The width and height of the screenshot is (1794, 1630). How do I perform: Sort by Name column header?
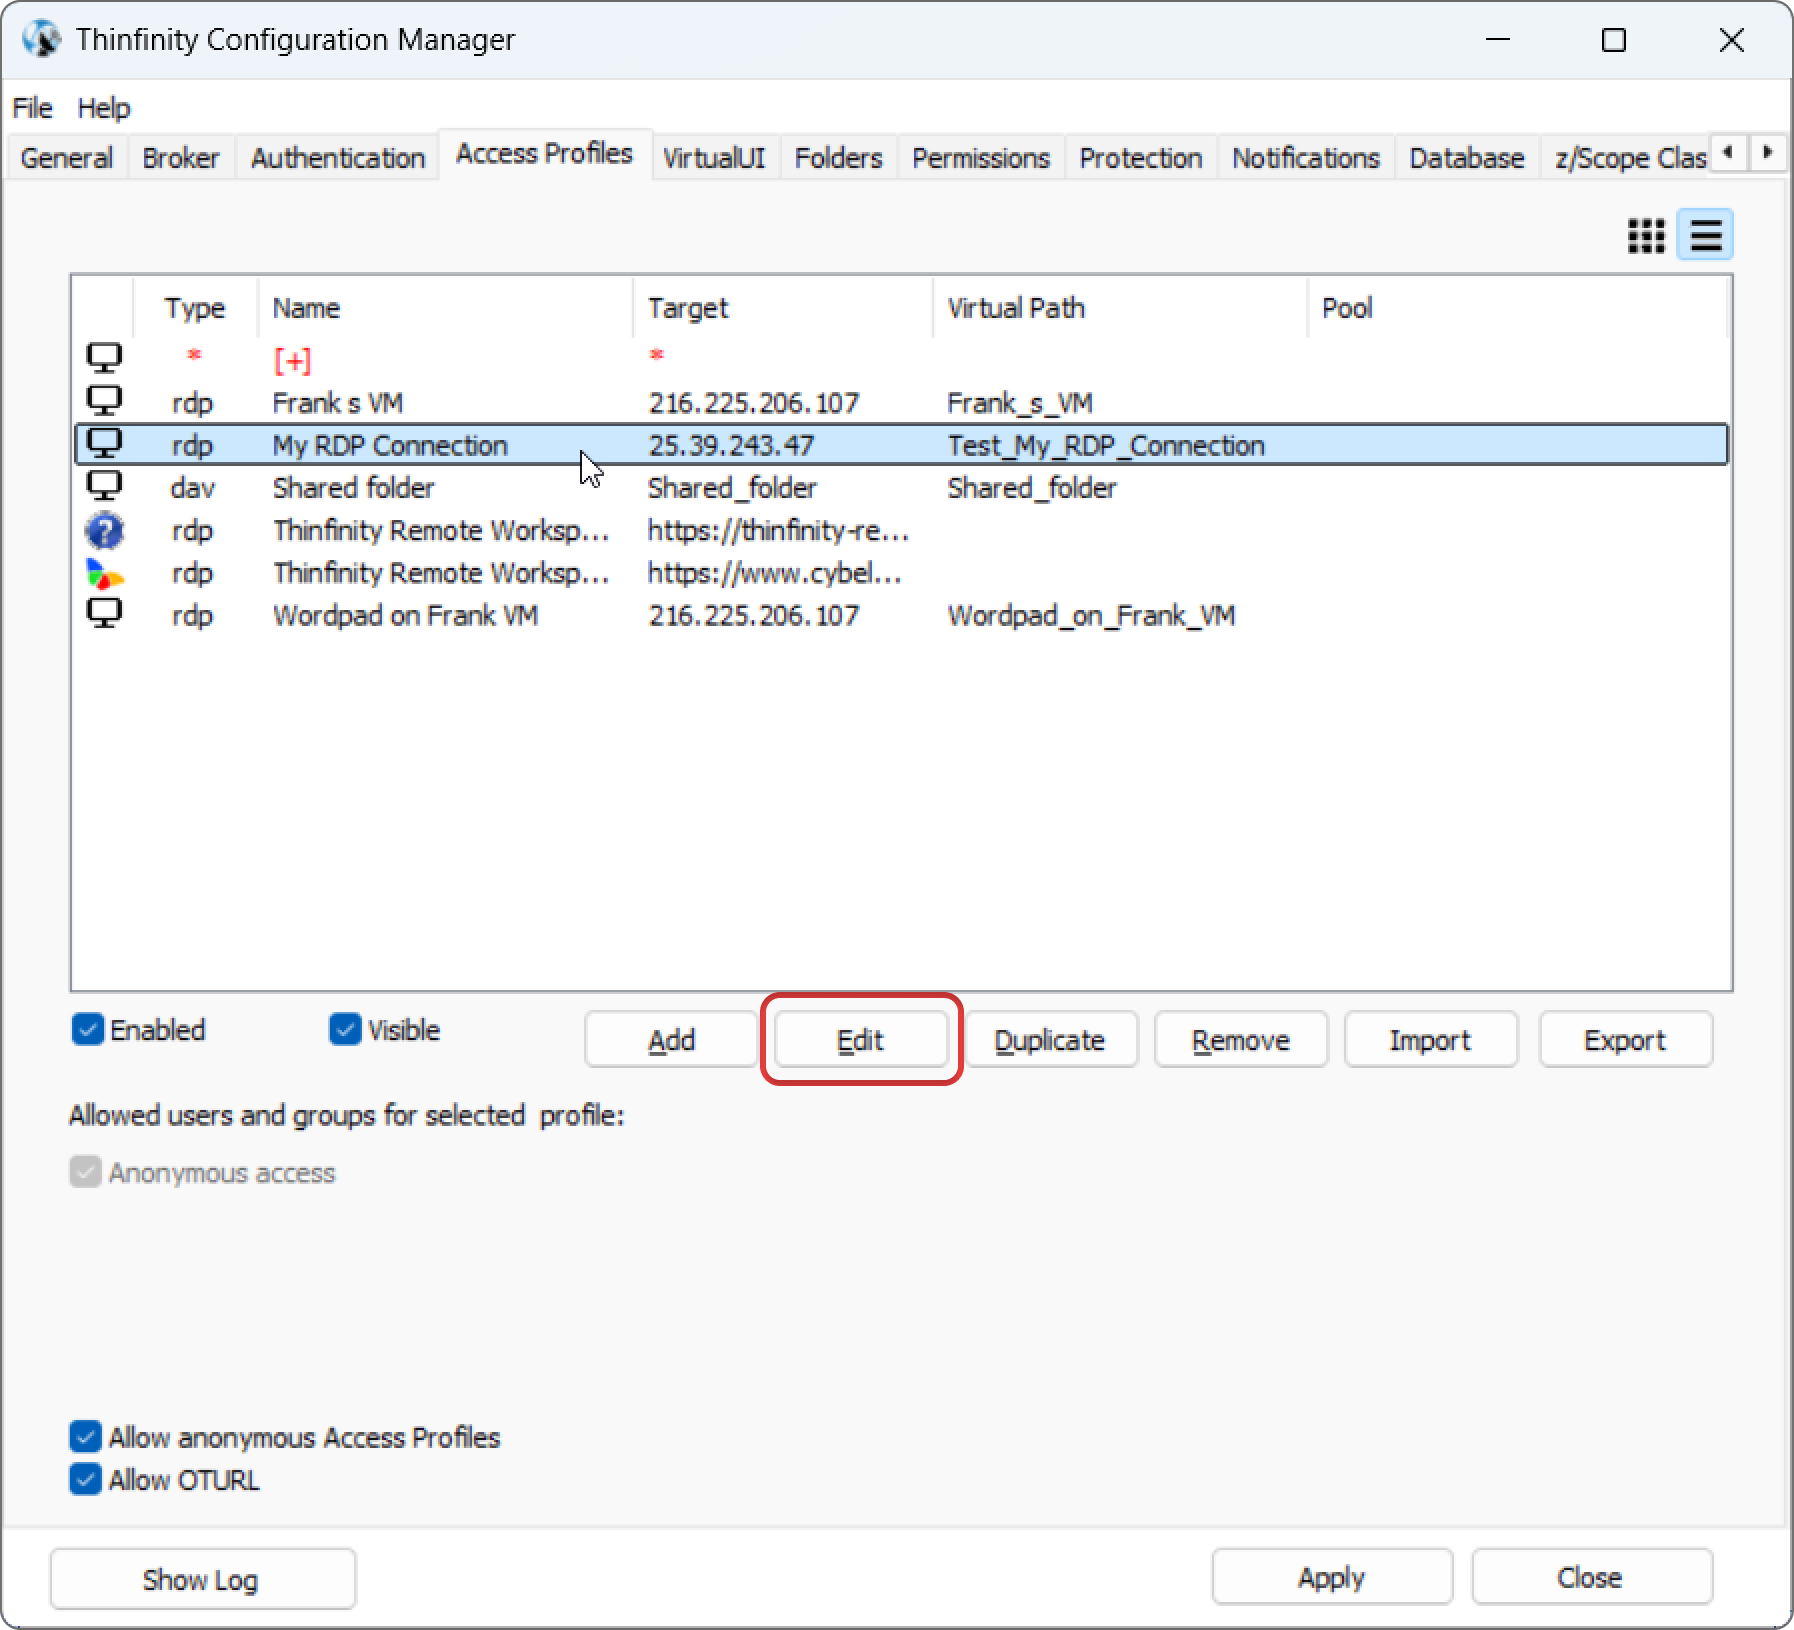point(445,308)
